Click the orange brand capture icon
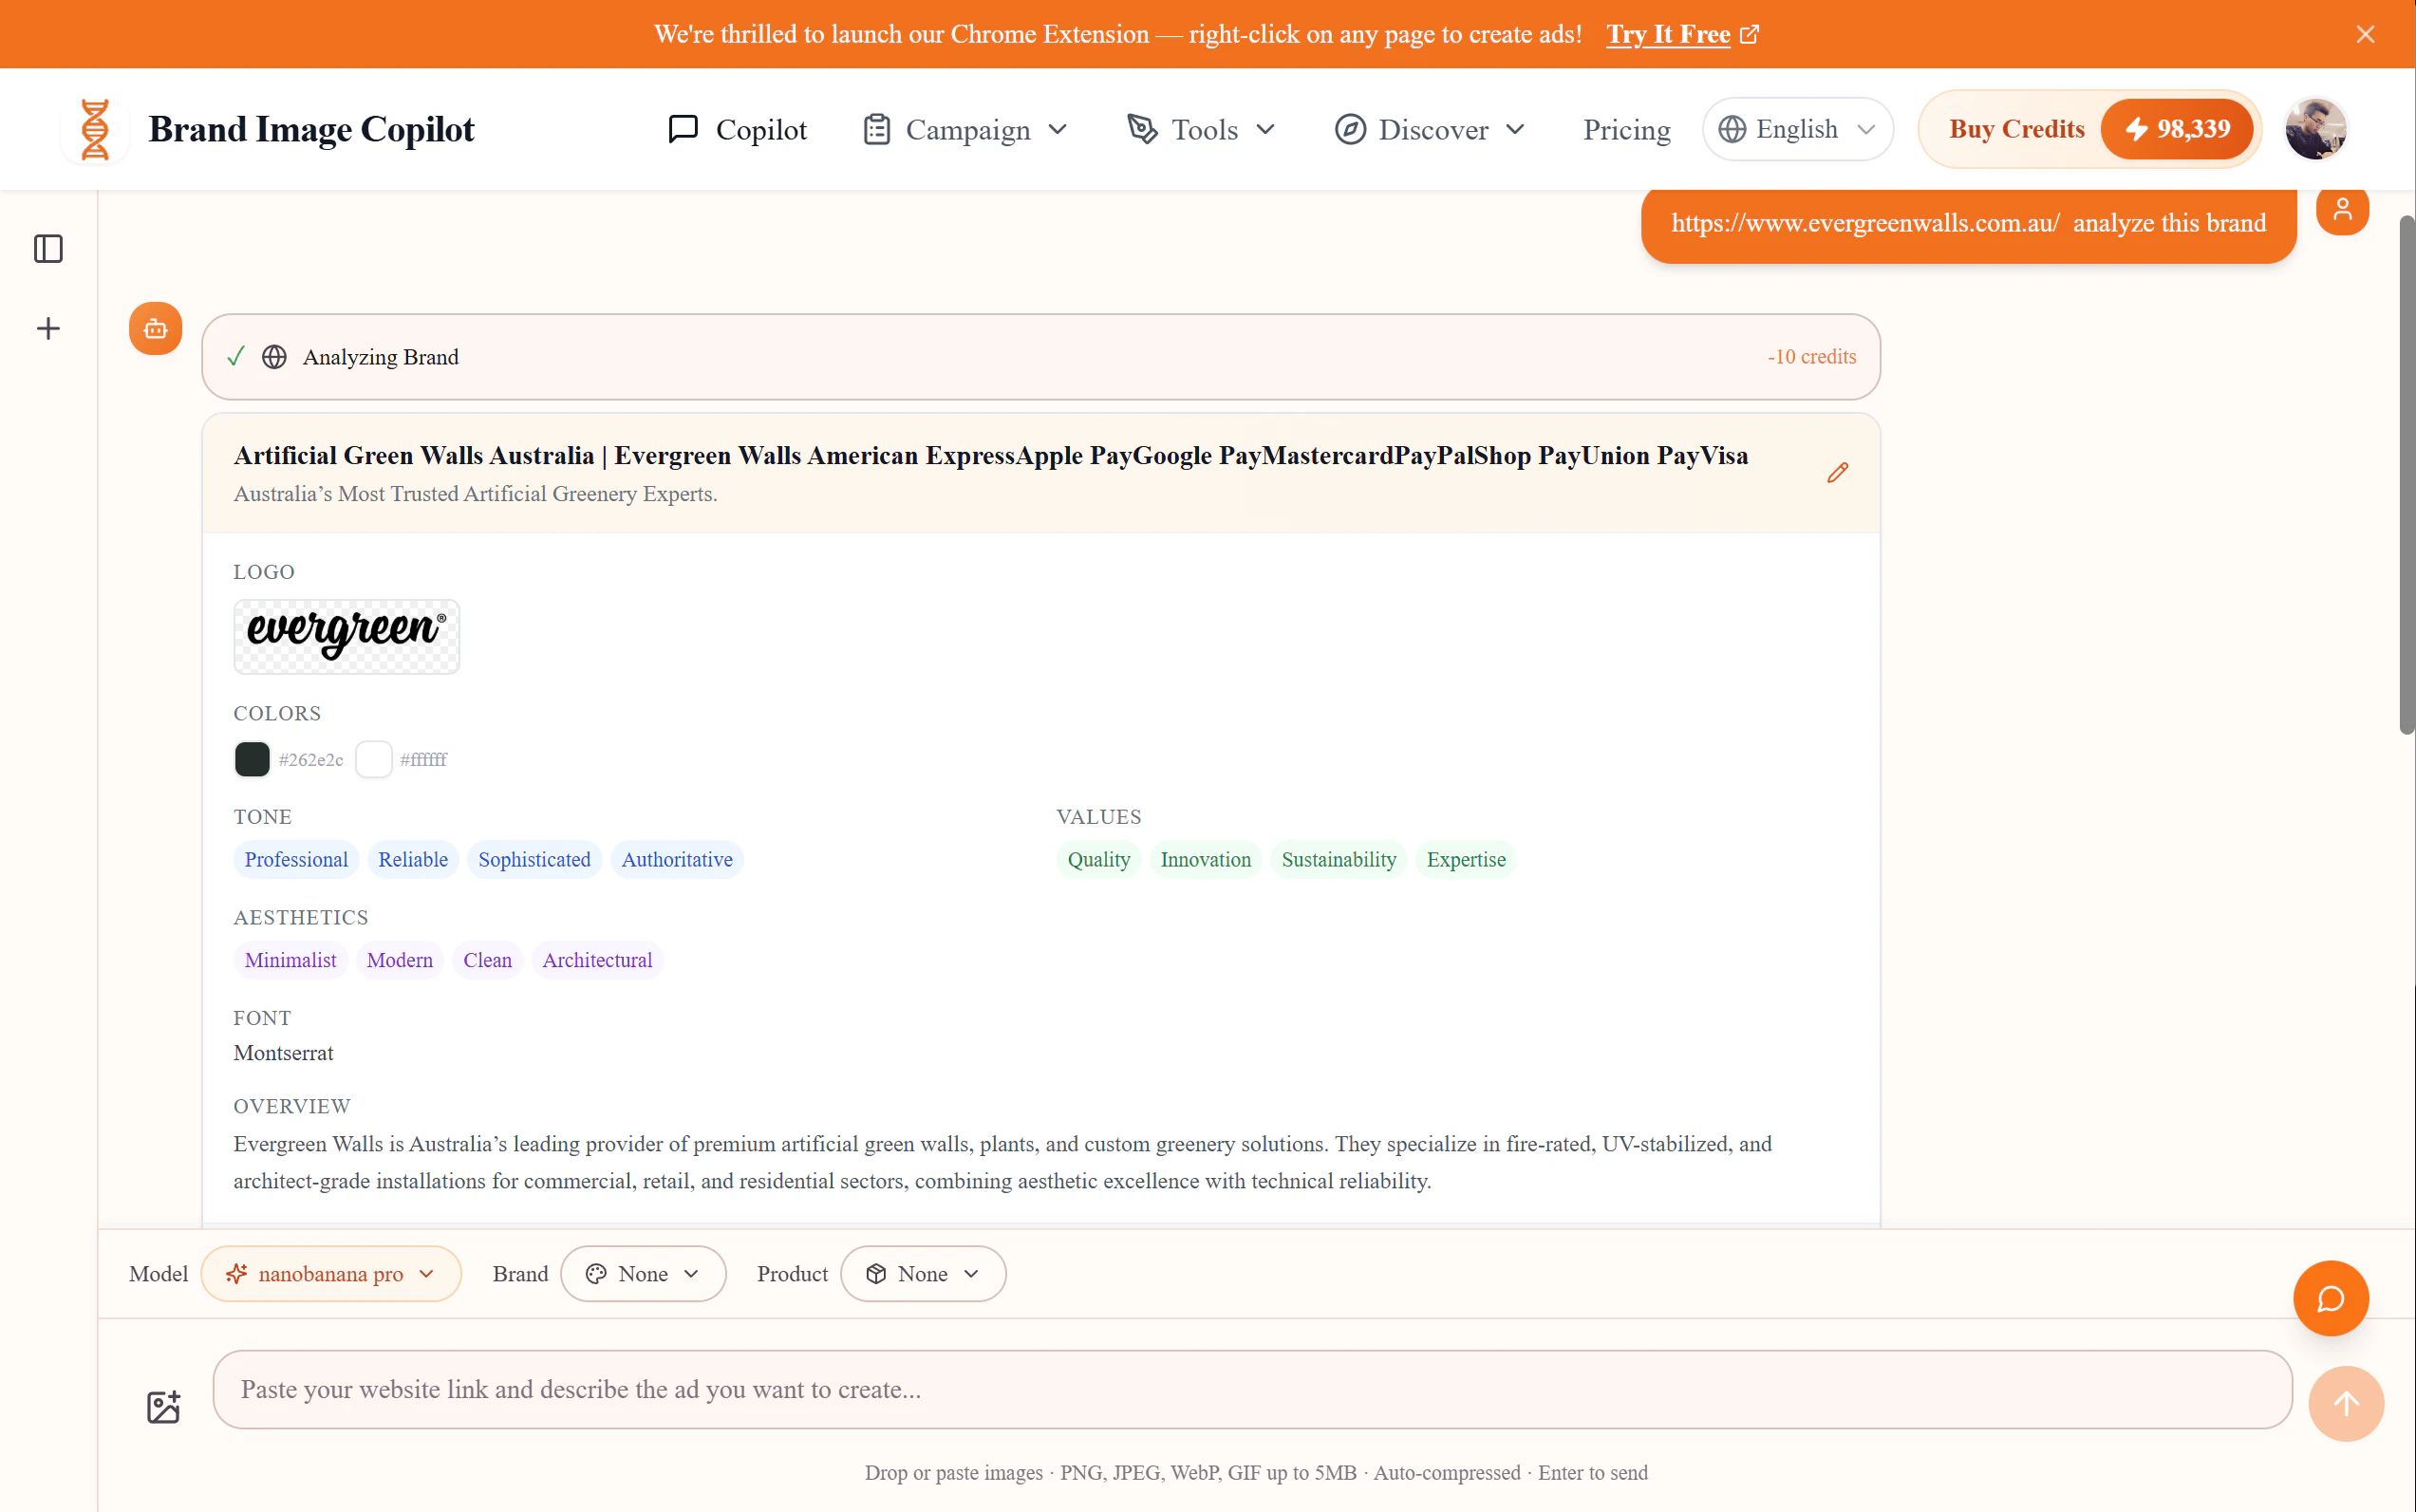Image resolution: width=2416 pixels, height=1512 pixels. pyautogui.click(x=155, y=328)
